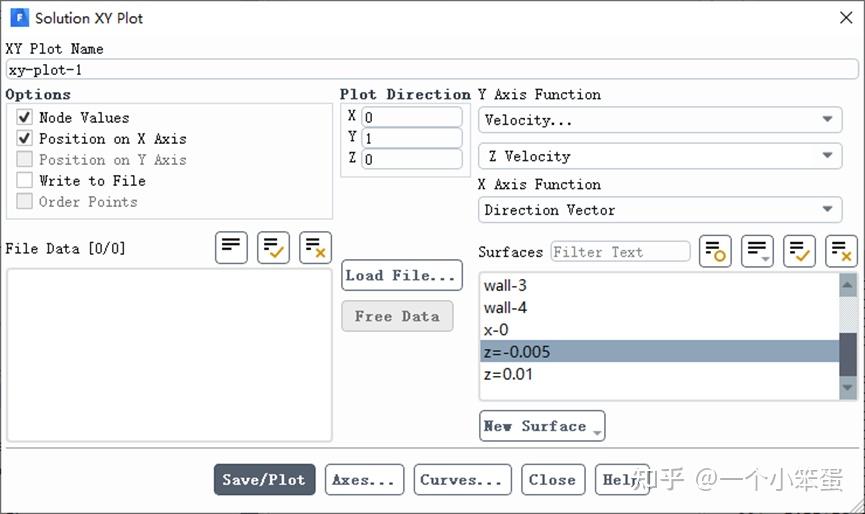The width and height of the screenshot is (865, 514).
Task: Select all surfaces with checkmark icon
Action: [x=799, y=252]
